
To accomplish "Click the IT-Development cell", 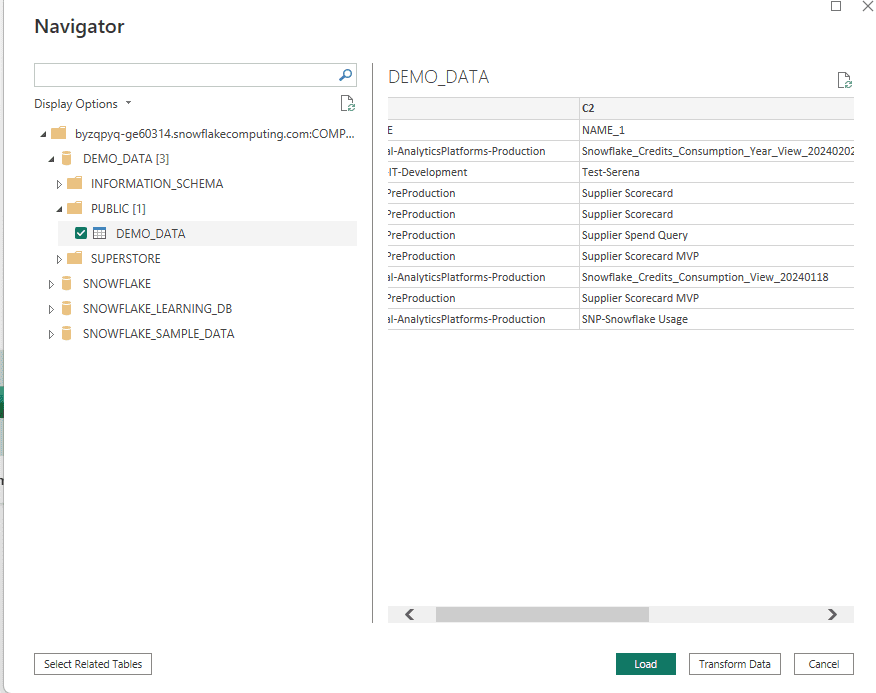I will click(483, 172).
